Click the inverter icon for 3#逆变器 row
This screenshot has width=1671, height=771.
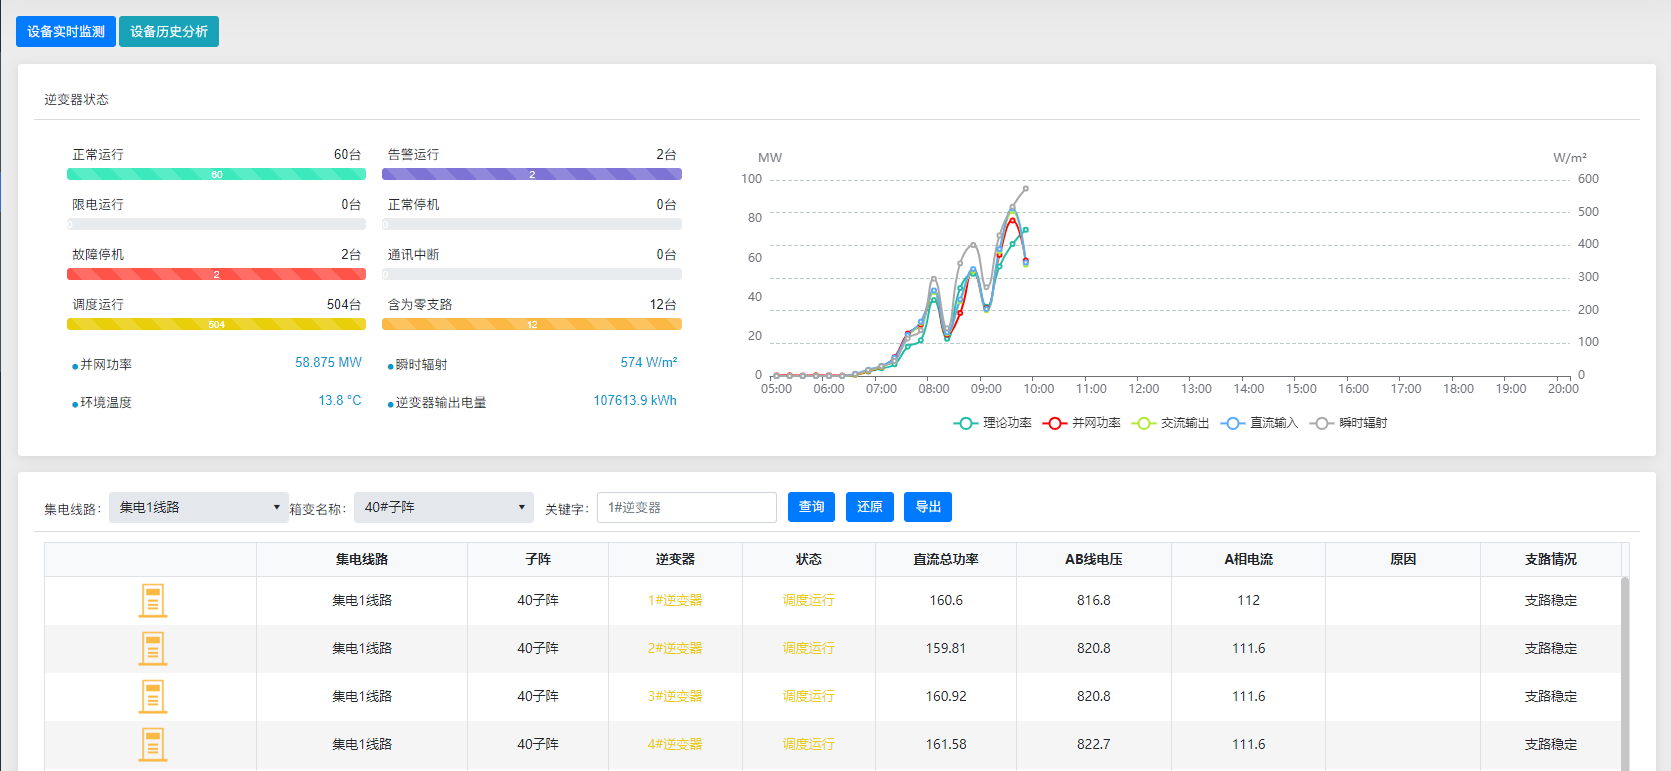tap(153, 696)
